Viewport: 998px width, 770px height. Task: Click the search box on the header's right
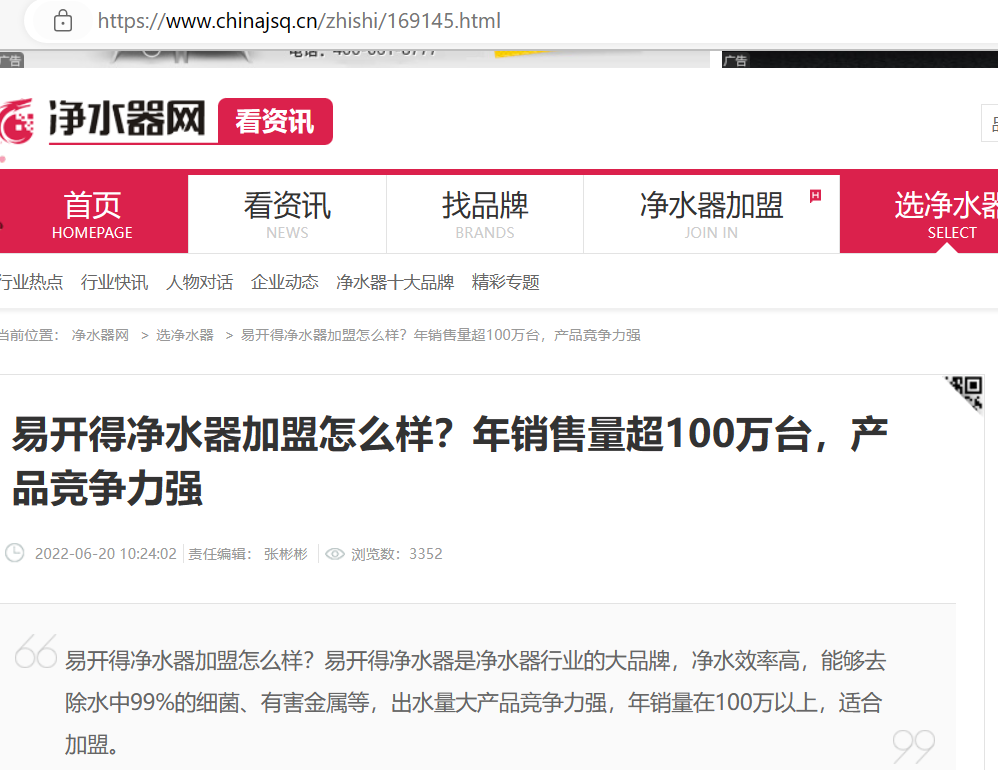tap(989, 123)
